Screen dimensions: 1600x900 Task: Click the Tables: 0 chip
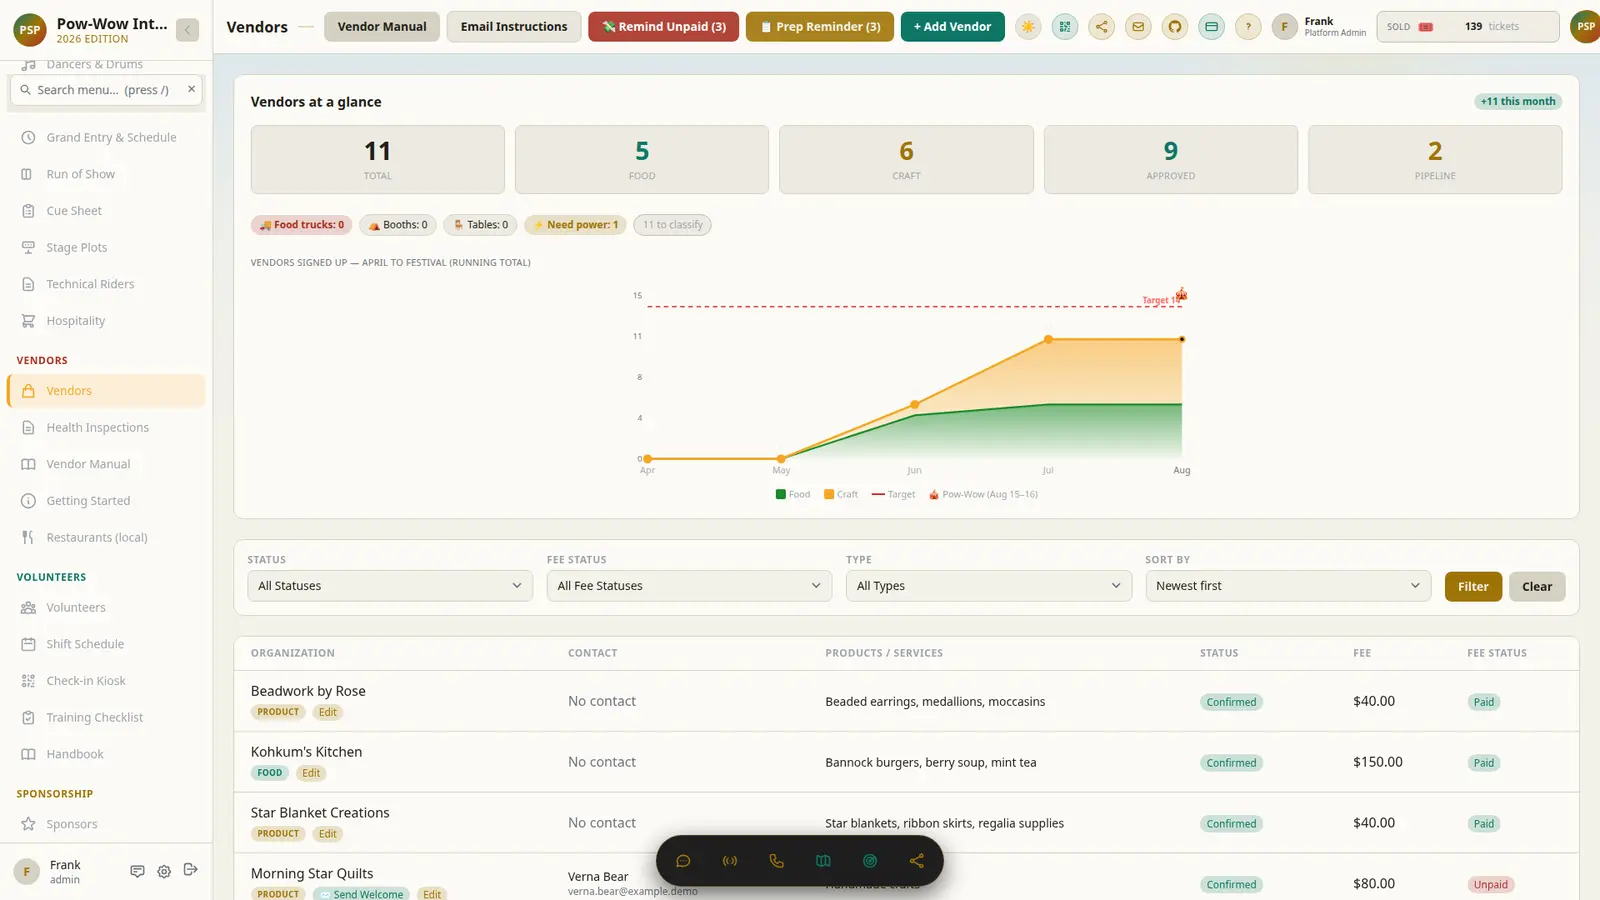[480, 225]
